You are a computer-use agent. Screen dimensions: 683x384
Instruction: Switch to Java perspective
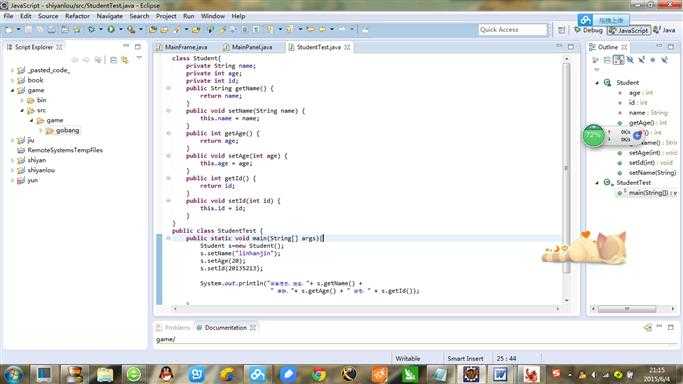coord(664,30)
